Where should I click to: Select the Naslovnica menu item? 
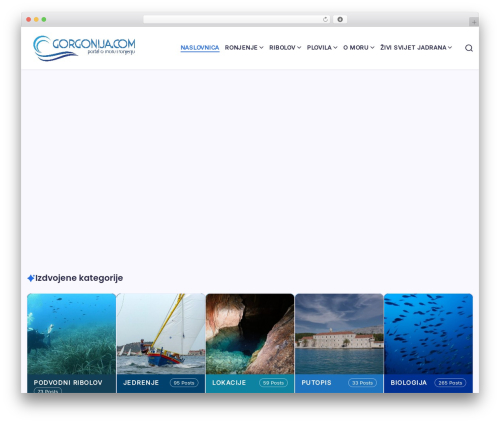click(x=200, y=48)
